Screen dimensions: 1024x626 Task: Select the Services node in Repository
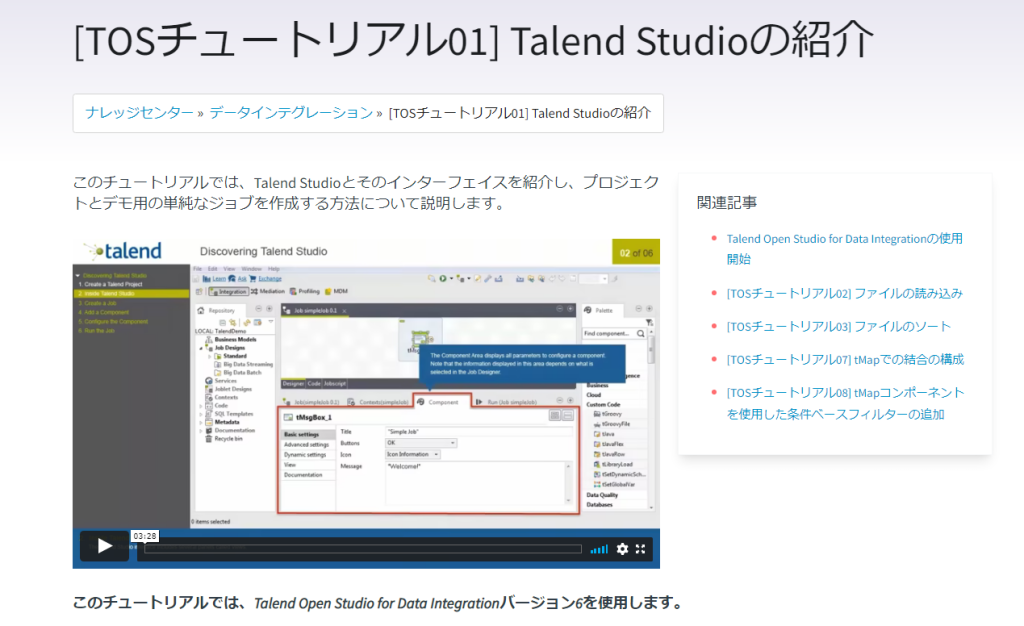coord(221,381)
